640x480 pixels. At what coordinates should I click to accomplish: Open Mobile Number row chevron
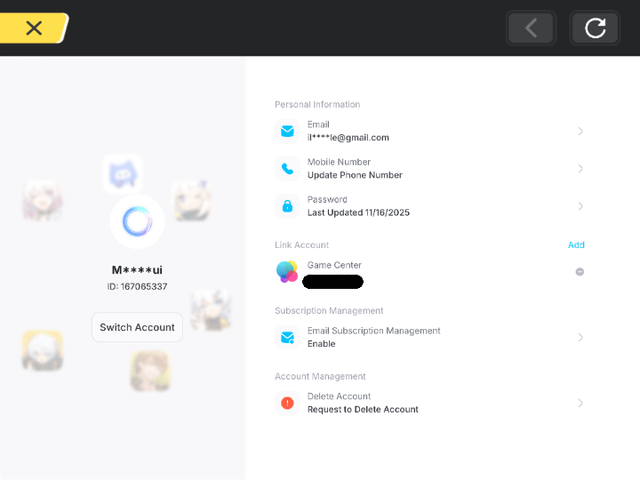(580, 169)
